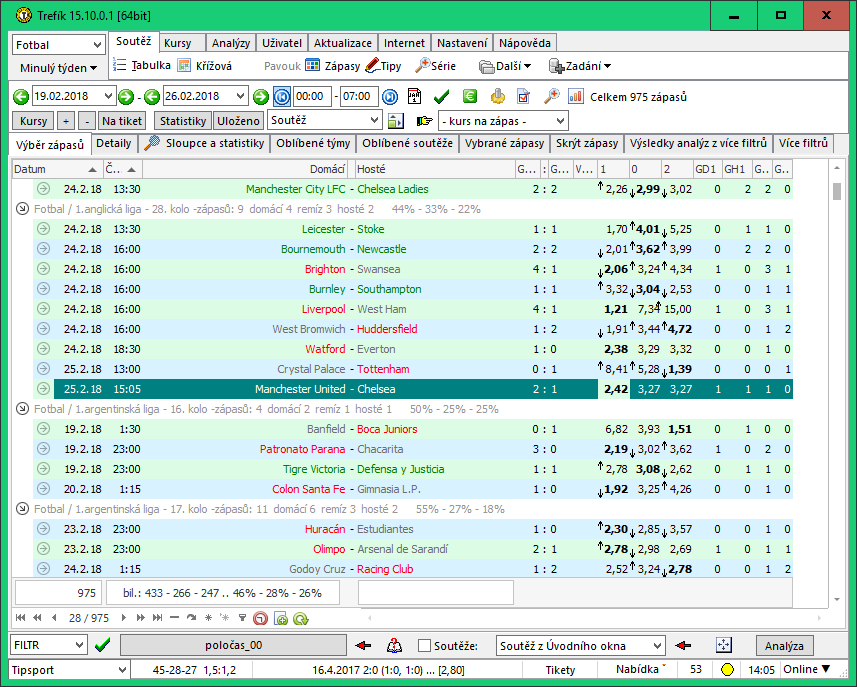
Task: Collapse the 1.argentinská liga 16. kolo group
Action: pyautogui.click(x=22, y=409)
